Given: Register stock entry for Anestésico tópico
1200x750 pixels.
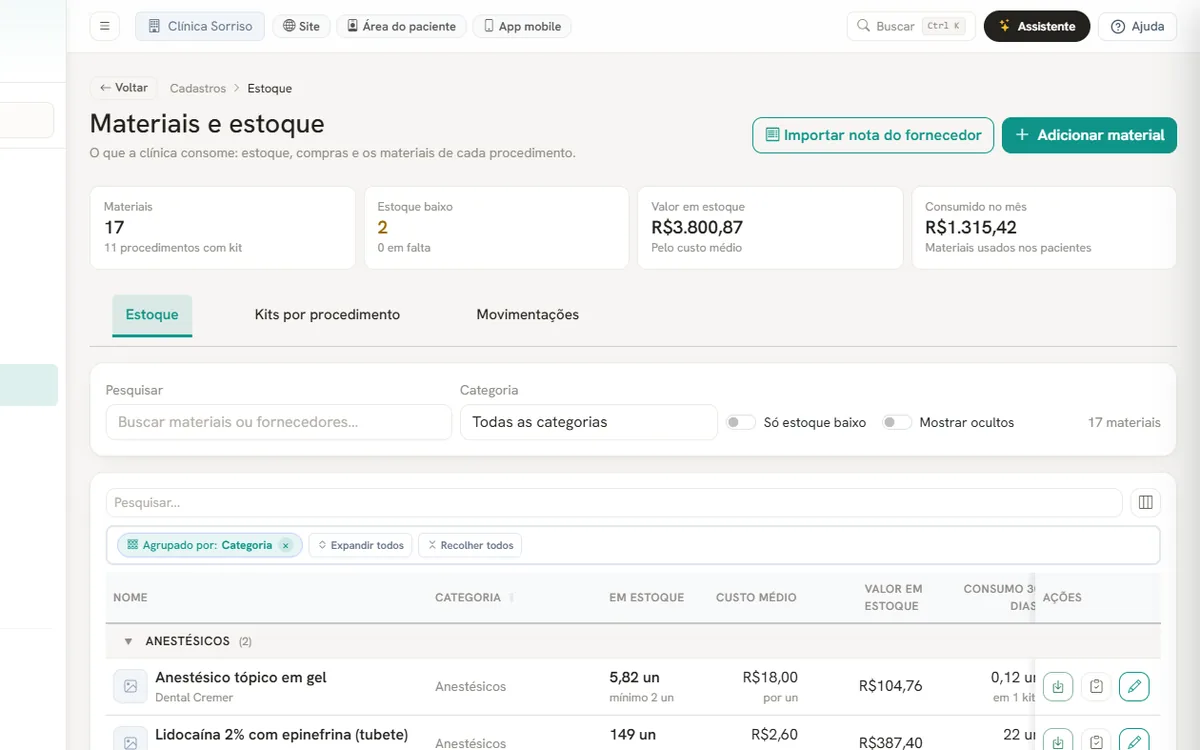Looking at the screenshot, I should [1058, 686].
